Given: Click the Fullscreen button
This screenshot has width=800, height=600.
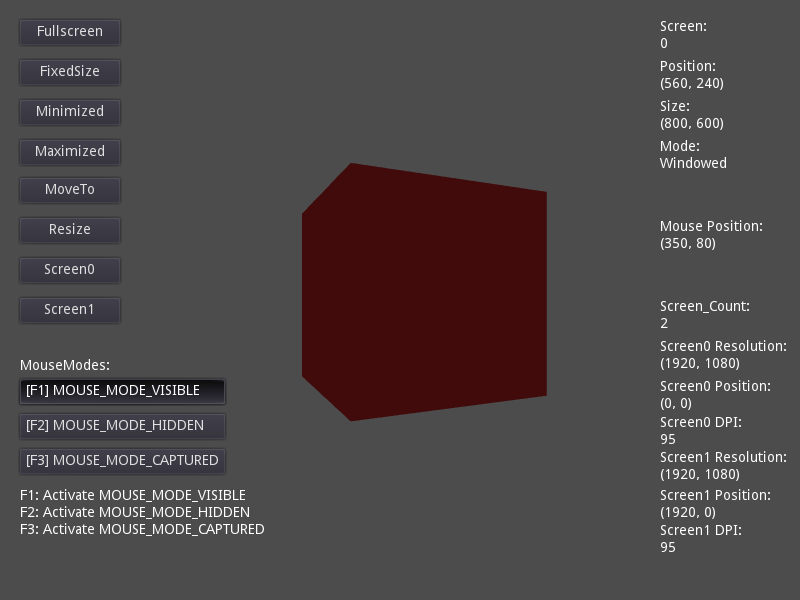Looking at the screenshot, I should [x=69, y=31].
